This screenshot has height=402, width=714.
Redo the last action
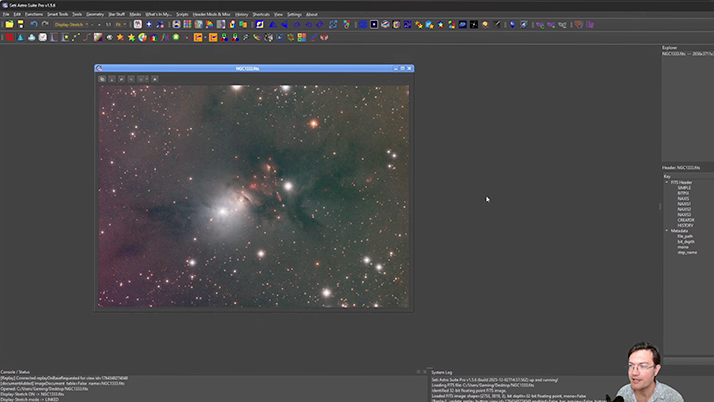[x=45, y=24]
